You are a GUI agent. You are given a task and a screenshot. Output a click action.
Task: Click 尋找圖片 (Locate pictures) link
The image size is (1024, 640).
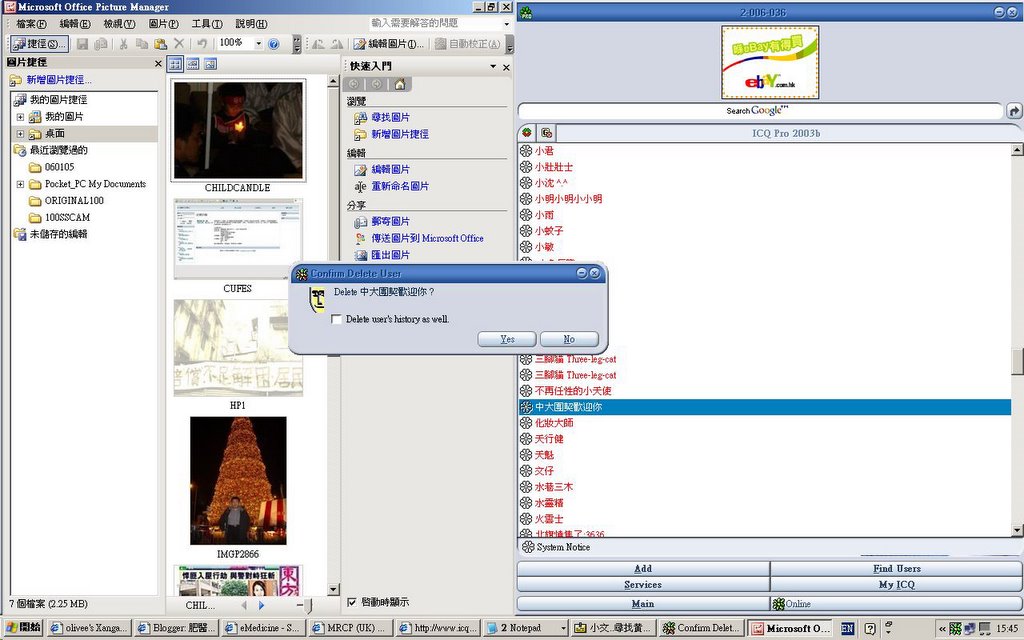pyautogui.click(x=391, y=118)
